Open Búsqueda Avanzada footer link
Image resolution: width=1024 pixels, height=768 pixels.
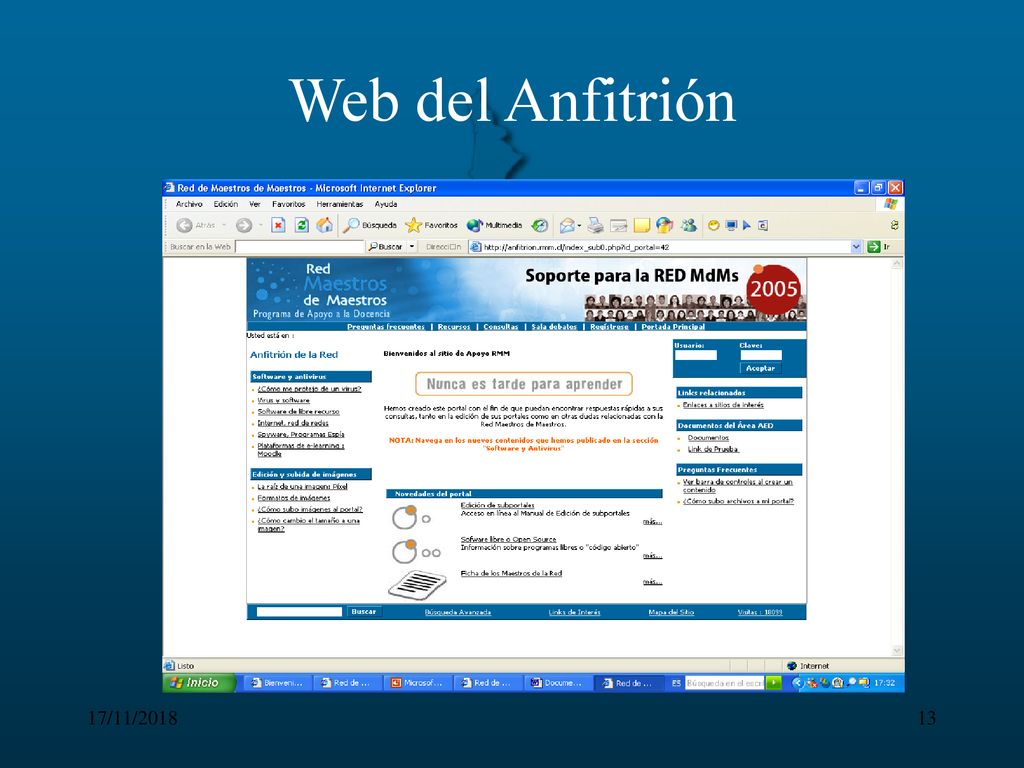(x=458, y=613)
